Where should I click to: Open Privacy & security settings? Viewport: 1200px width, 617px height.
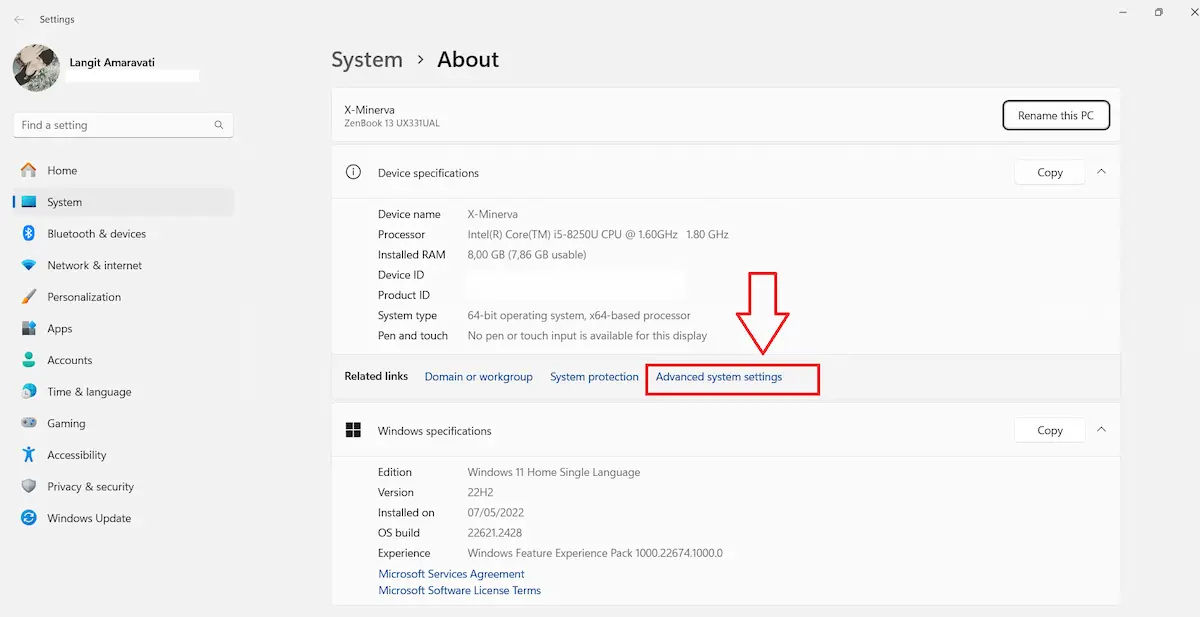click(x=123, y=487)
